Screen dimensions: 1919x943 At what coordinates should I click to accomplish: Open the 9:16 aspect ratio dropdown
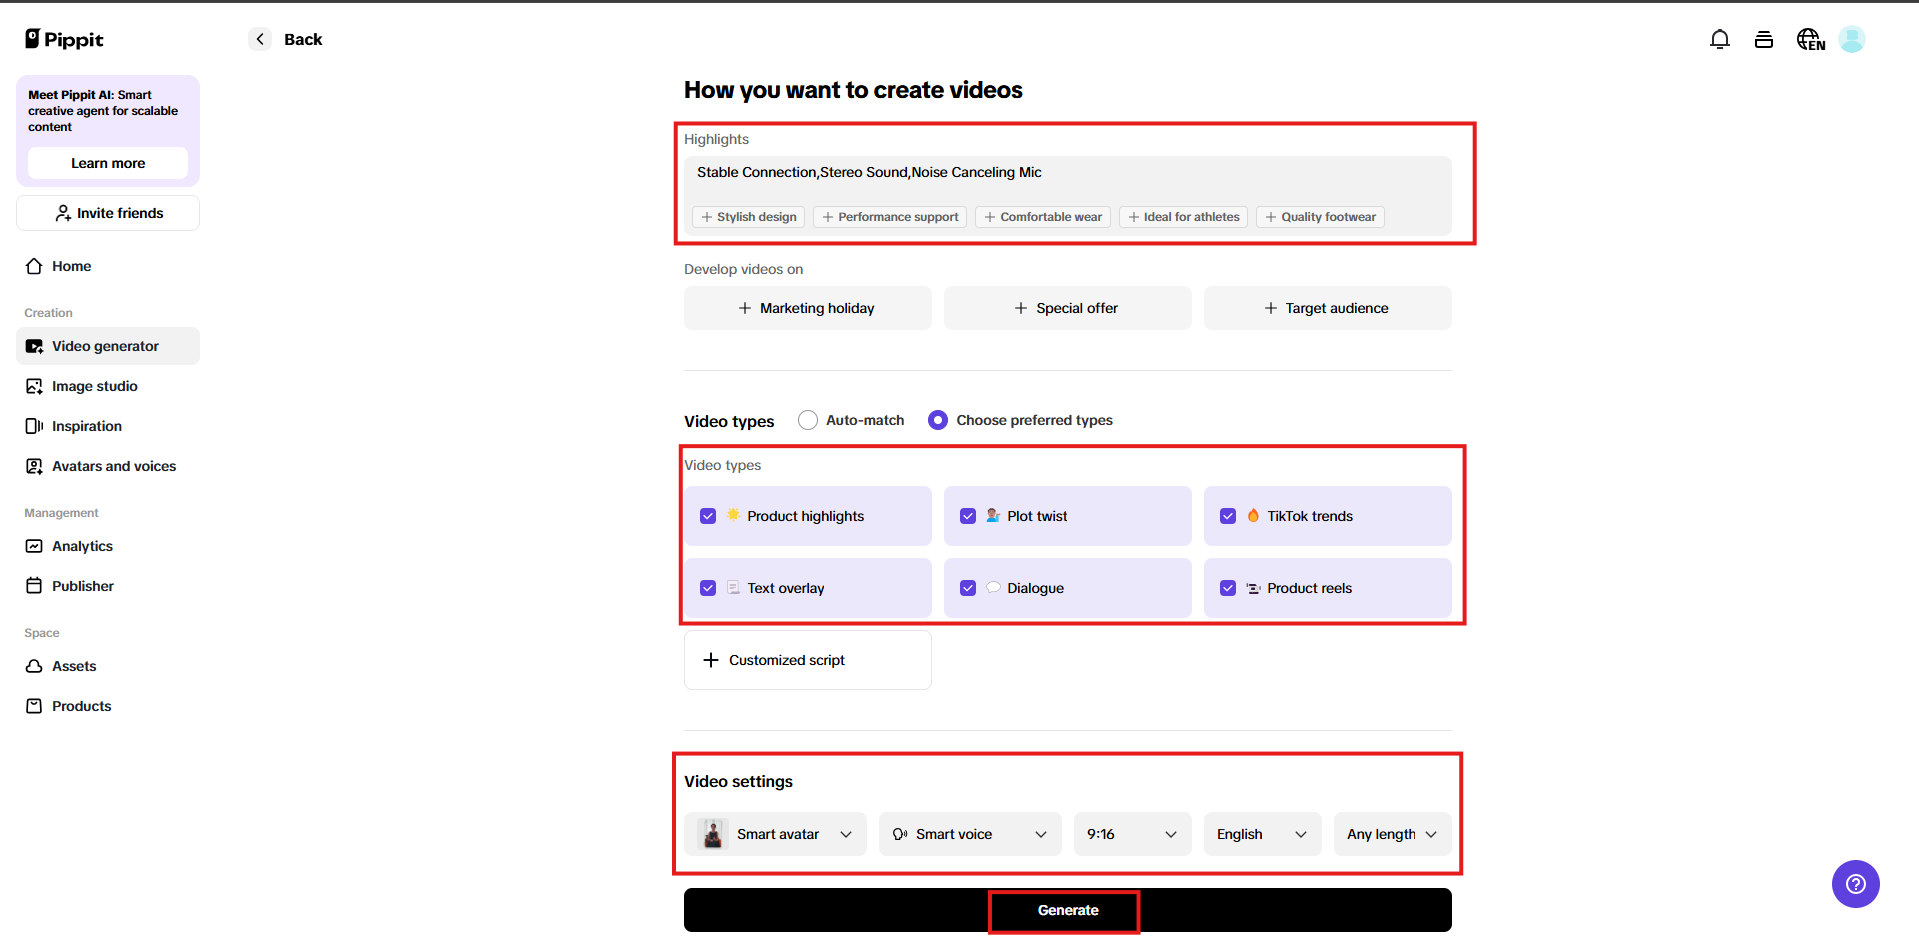coord(1131,833)
